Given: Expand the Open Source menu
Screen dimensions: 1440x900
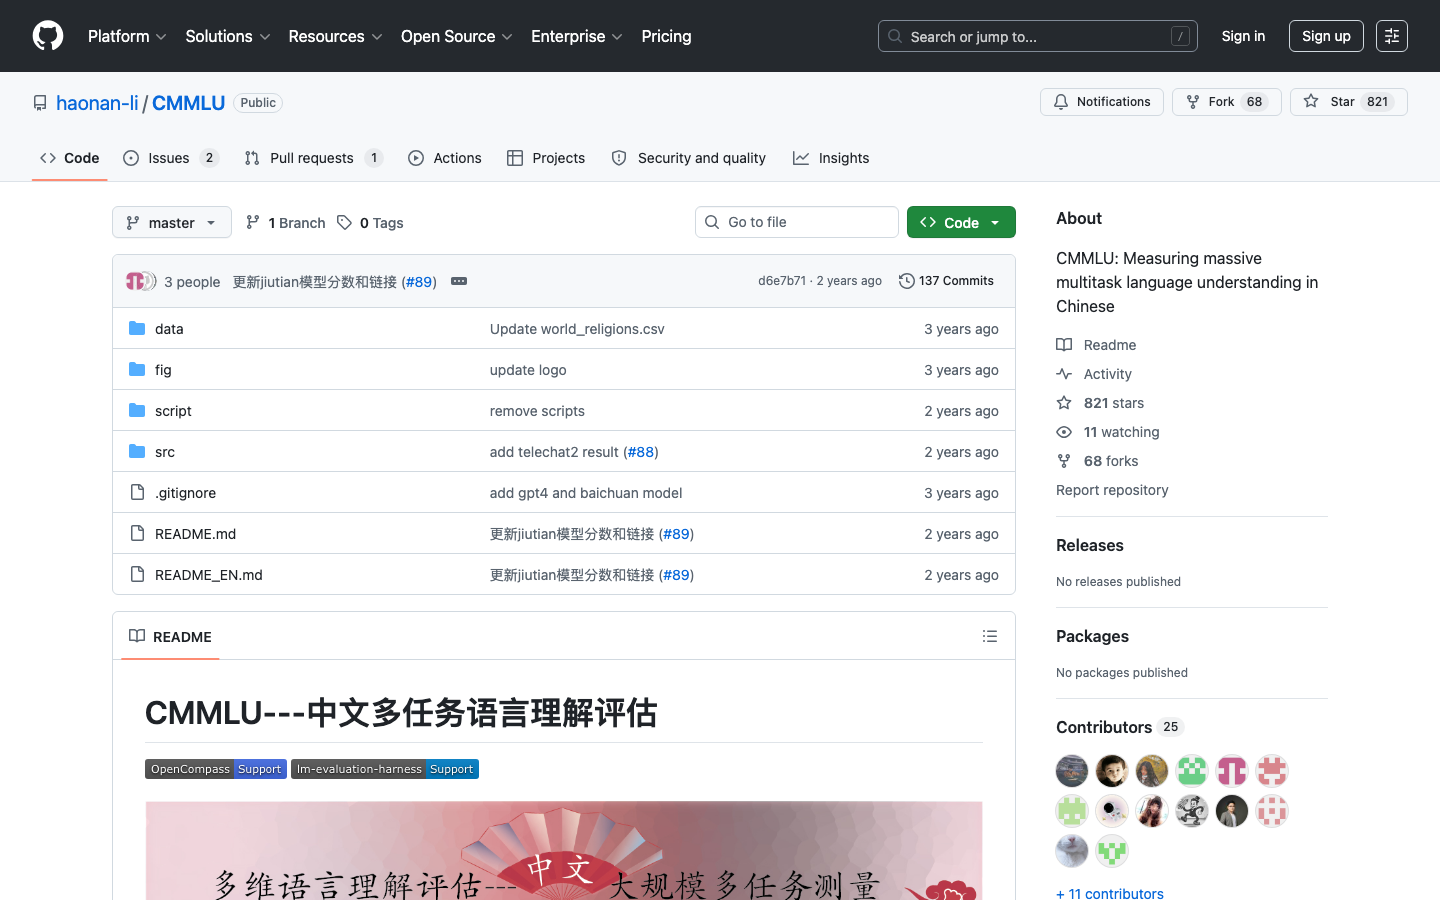Looking at the screenshot, I should (x=456, y=36).
